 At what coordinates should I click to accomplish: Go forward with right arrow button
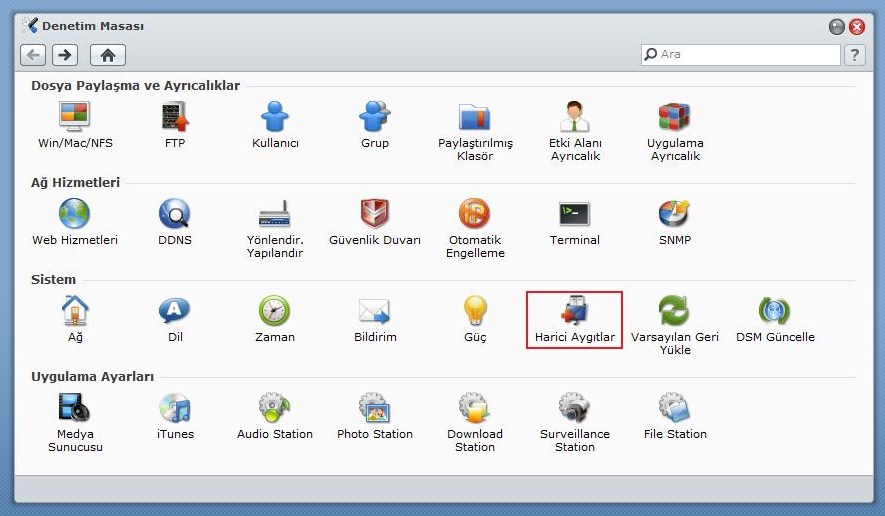65,55
